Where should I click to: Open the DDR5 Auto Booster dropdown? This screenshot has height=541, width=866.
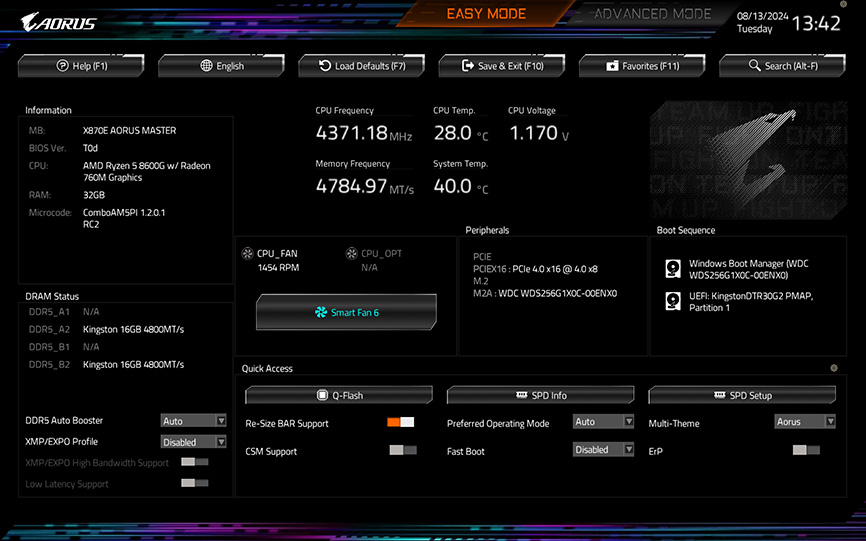pos(194,421)
